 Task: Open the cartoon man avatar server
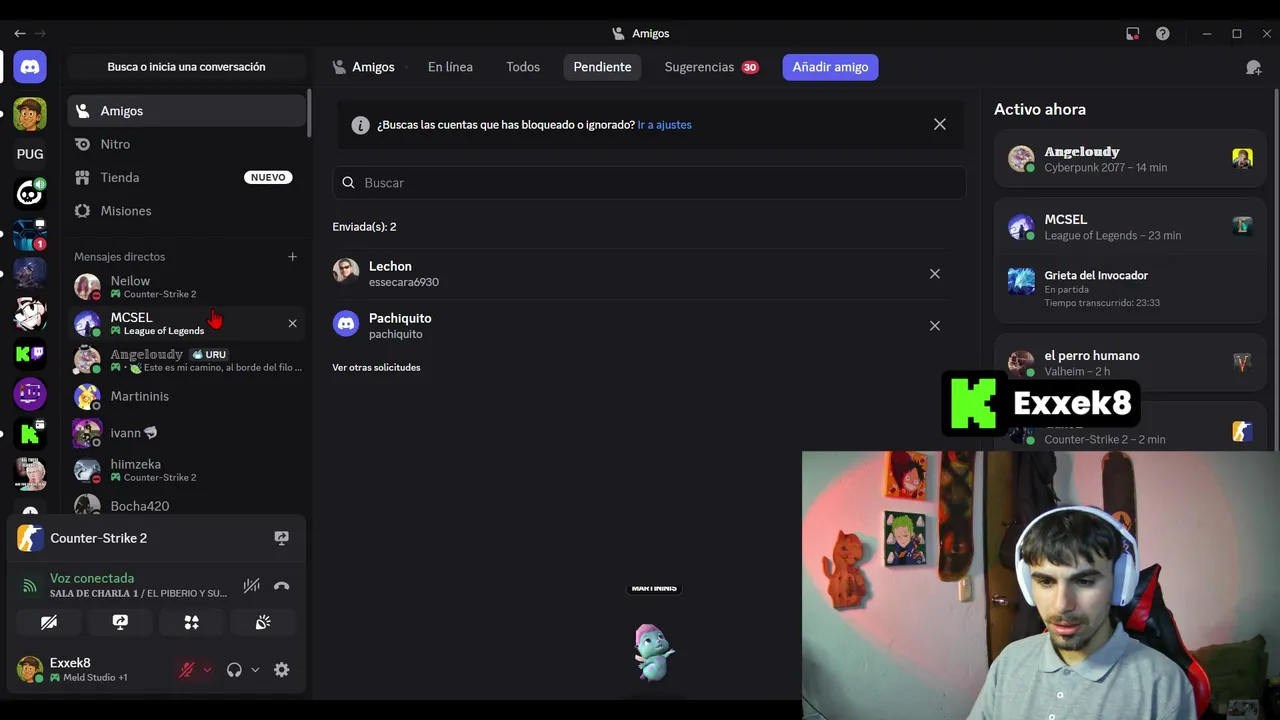tap(30, 114)
